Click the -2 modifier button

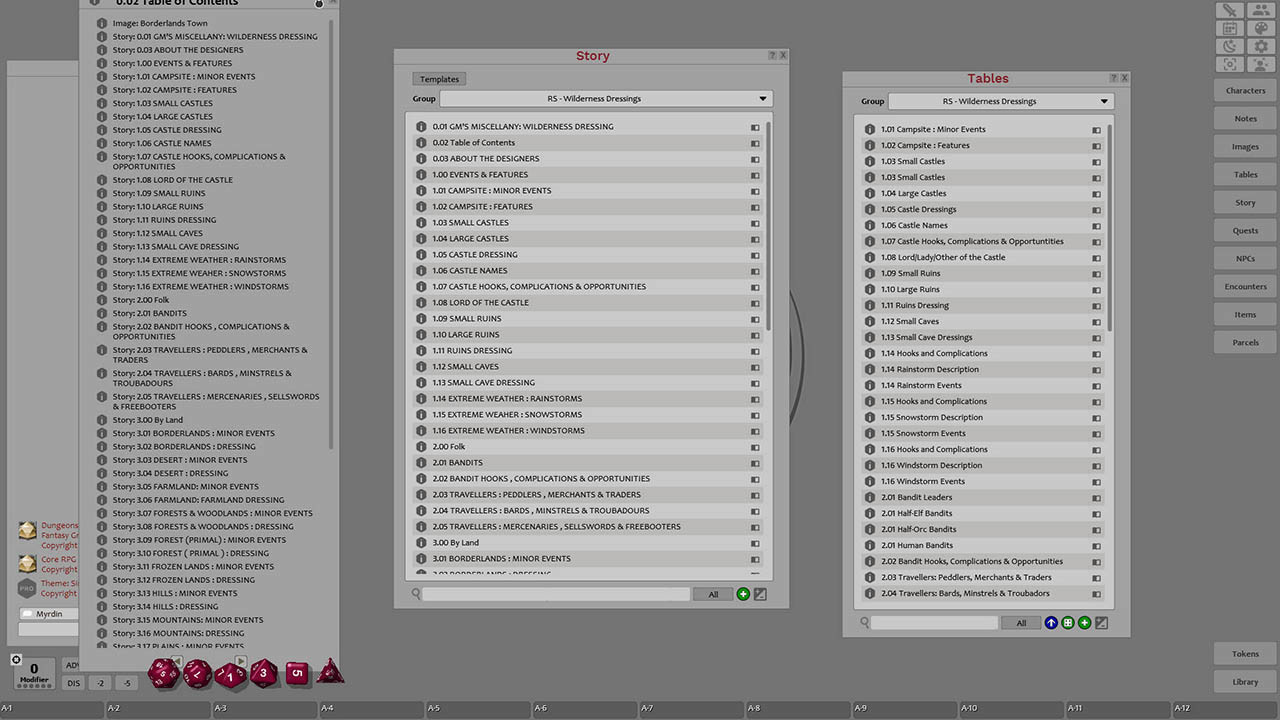(99, 683)
